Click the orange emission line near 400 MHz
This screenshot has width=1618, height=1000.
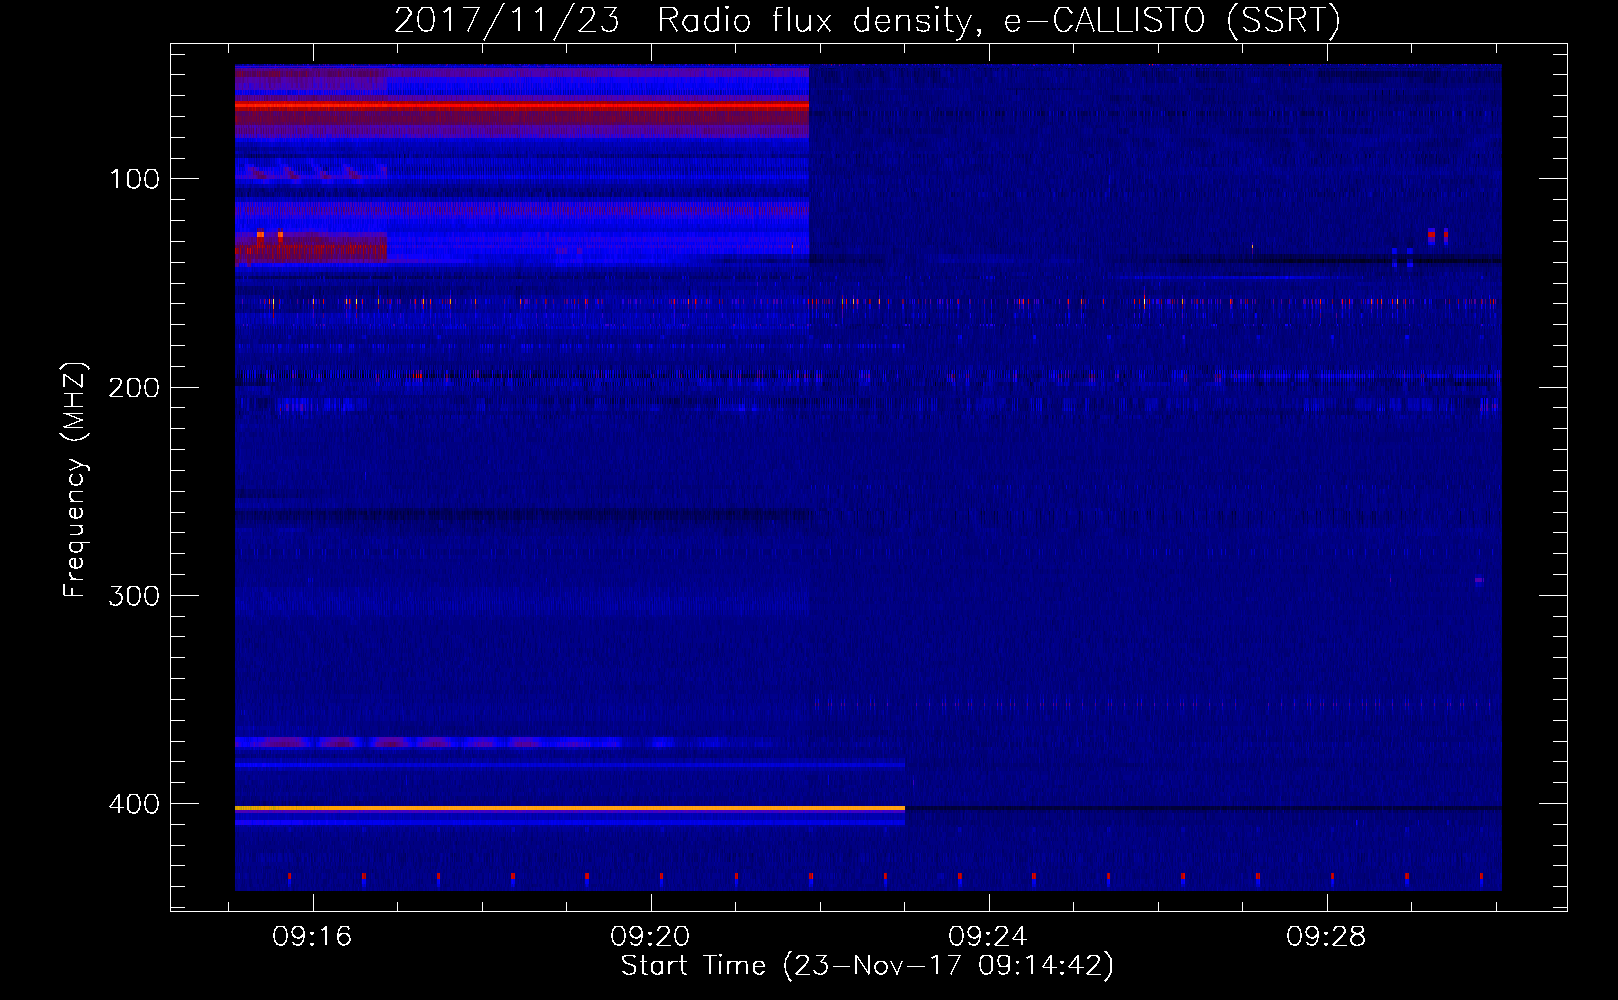[570, 807]
